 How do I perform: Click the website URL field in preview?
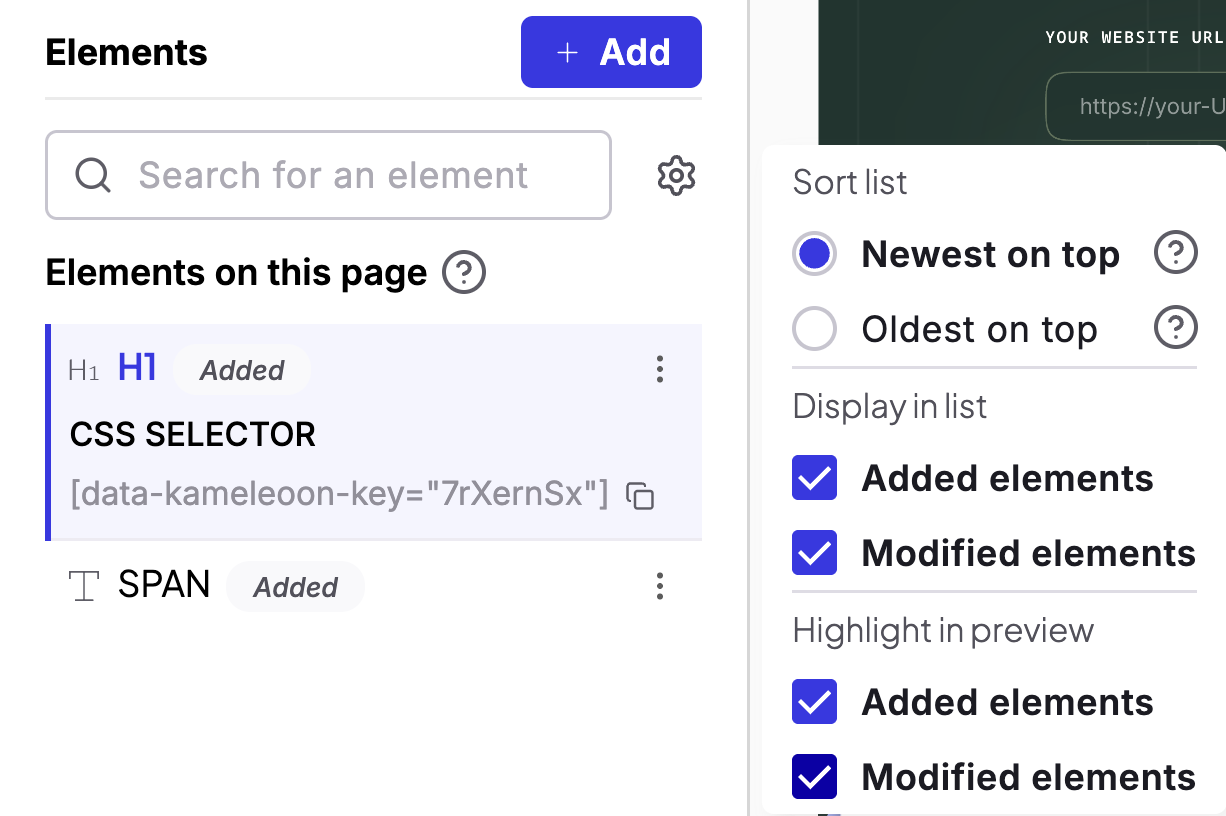coord(1136,106)
